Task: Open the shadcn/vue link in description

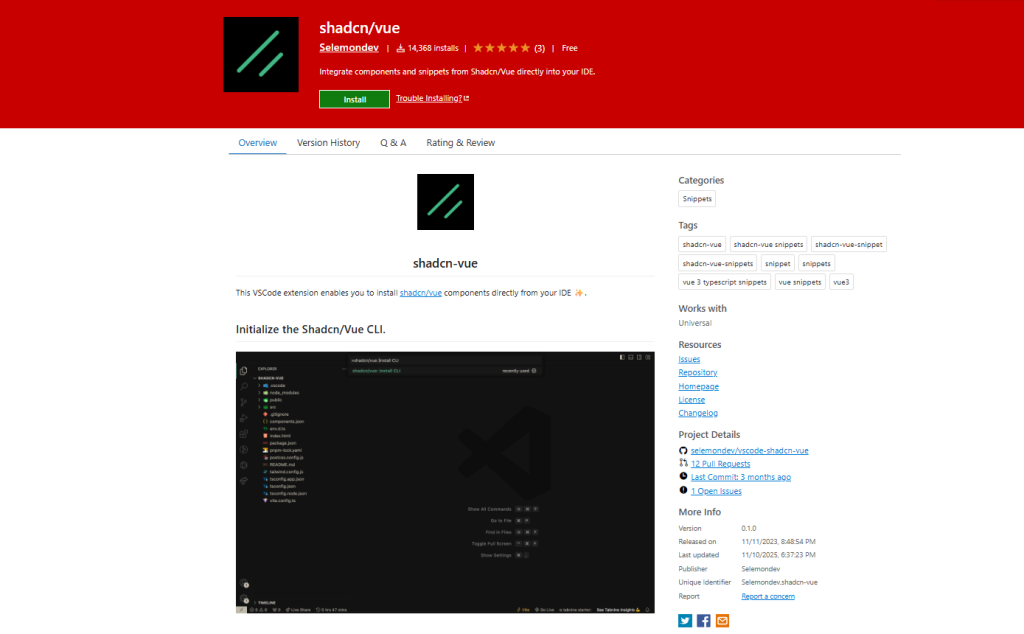Action: (421, 293)
